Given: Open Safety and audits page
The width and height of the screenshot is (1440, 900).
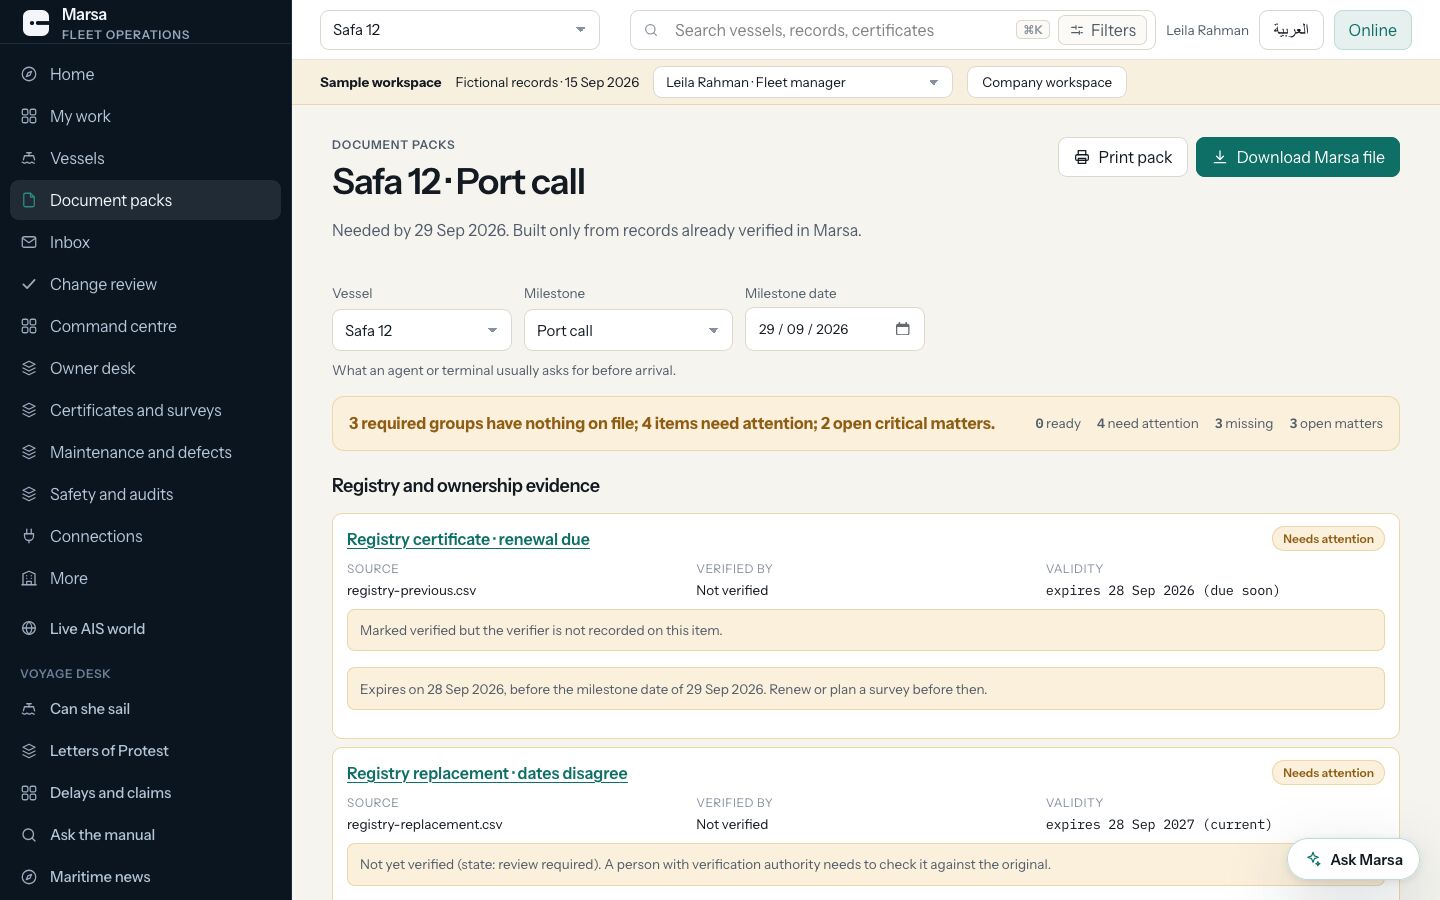Looking at the screenshot, I should coord(145,494).
